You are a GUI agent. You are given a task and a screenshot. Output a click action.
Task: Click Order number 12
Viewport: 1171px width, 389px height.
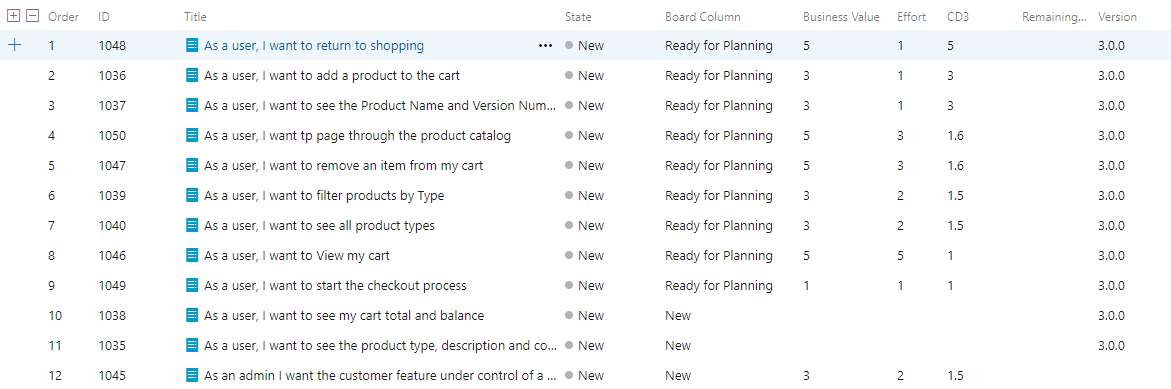click(x=55, y=375)
